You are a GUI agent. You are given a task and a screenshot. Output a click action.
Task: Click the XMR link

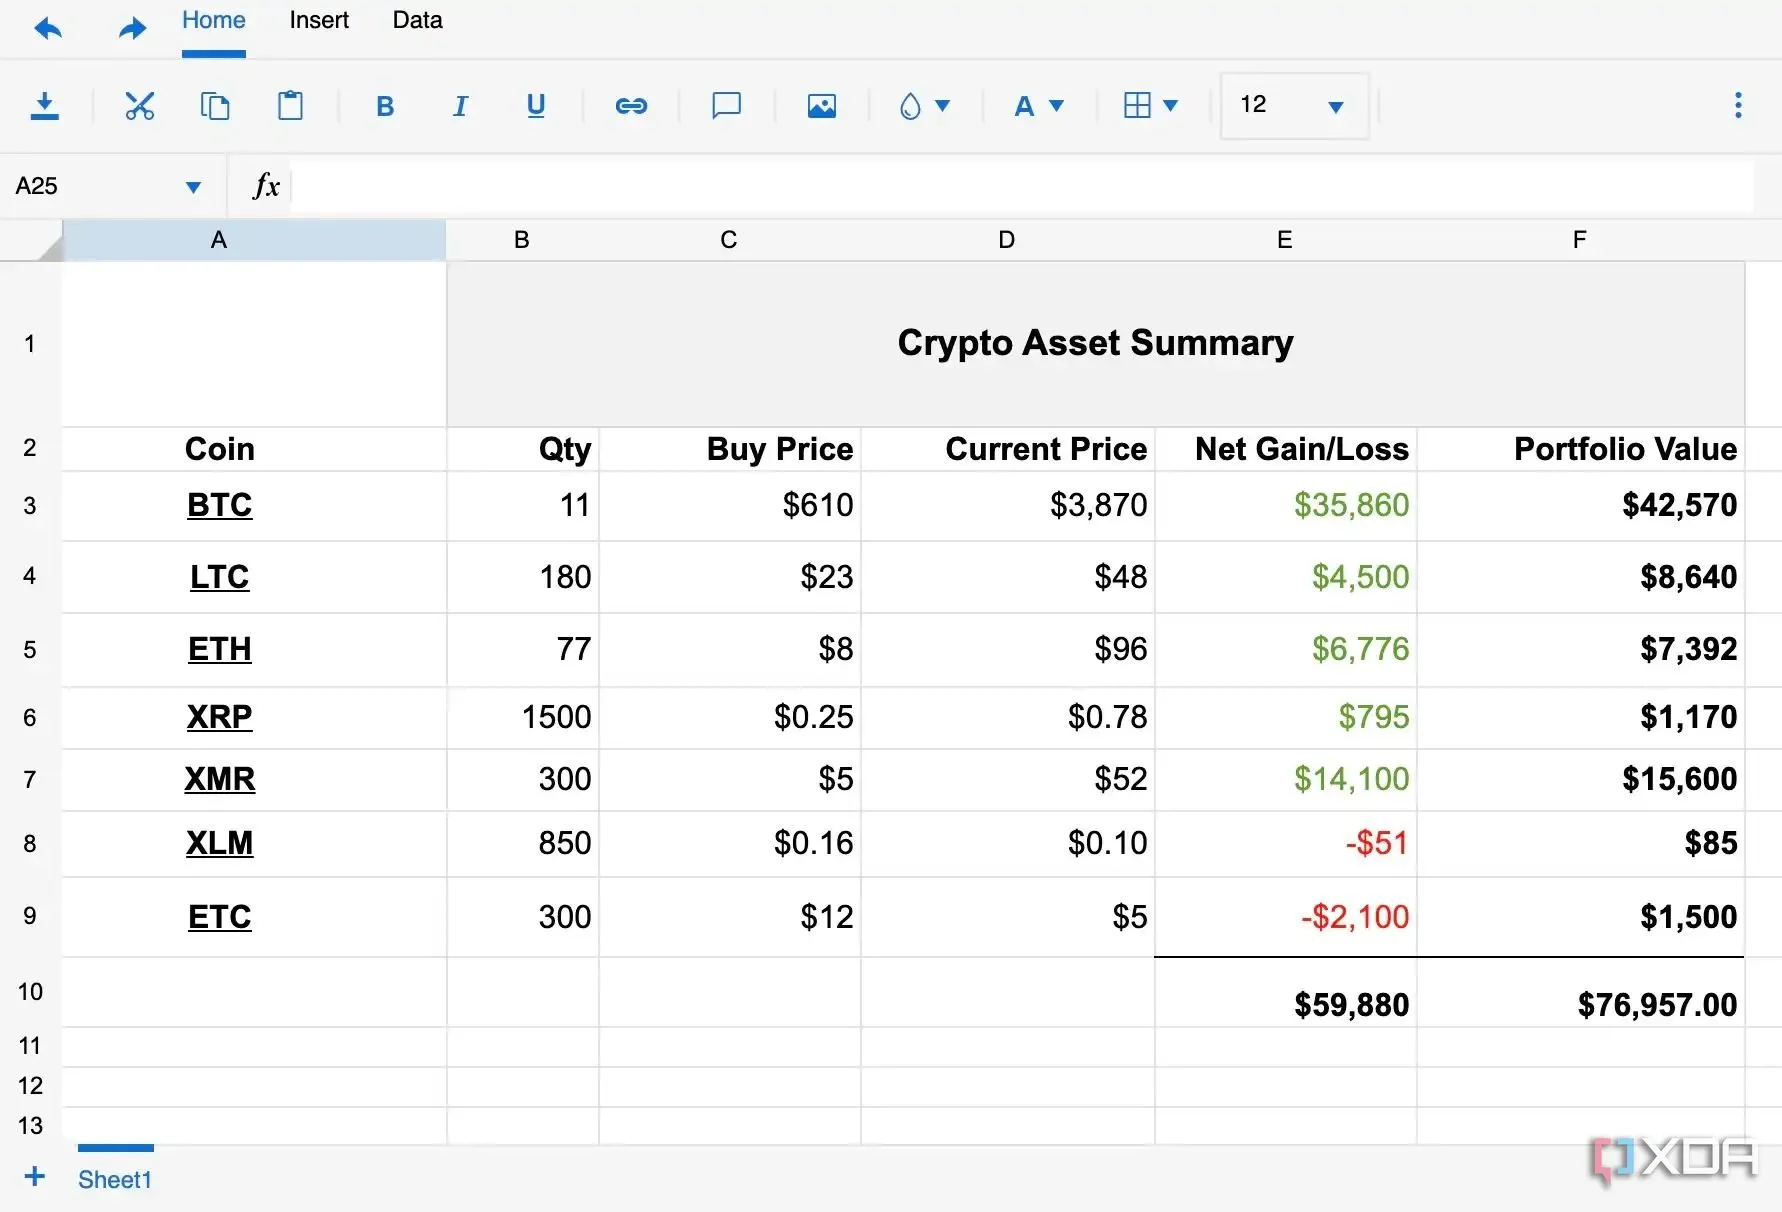tap(219, 780)
